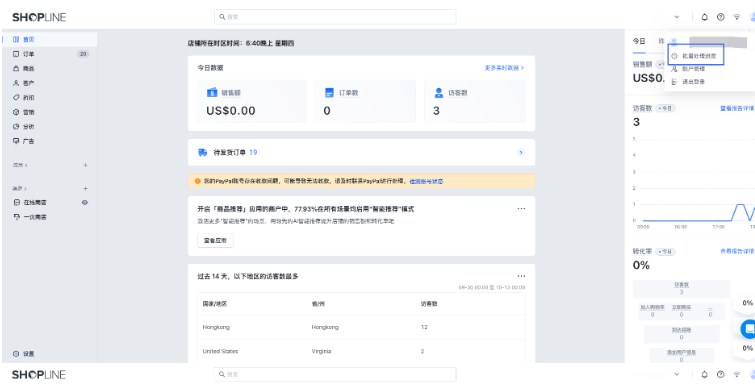The height and width of the screenshot is (386, 755).
Task: Open the 更多实时数据 link
Action: (504, 68)
